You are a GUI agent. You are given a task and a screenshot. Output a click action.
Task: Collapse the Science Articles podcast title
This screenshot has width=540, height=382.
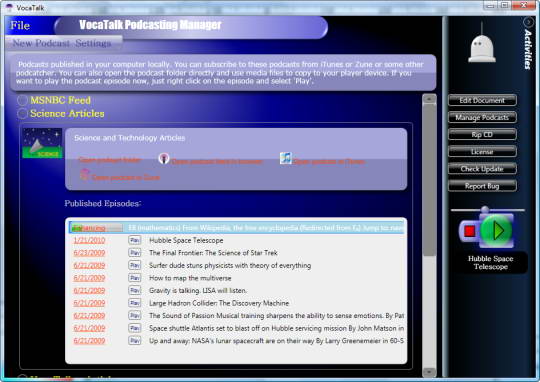click(x=67, y=114)
